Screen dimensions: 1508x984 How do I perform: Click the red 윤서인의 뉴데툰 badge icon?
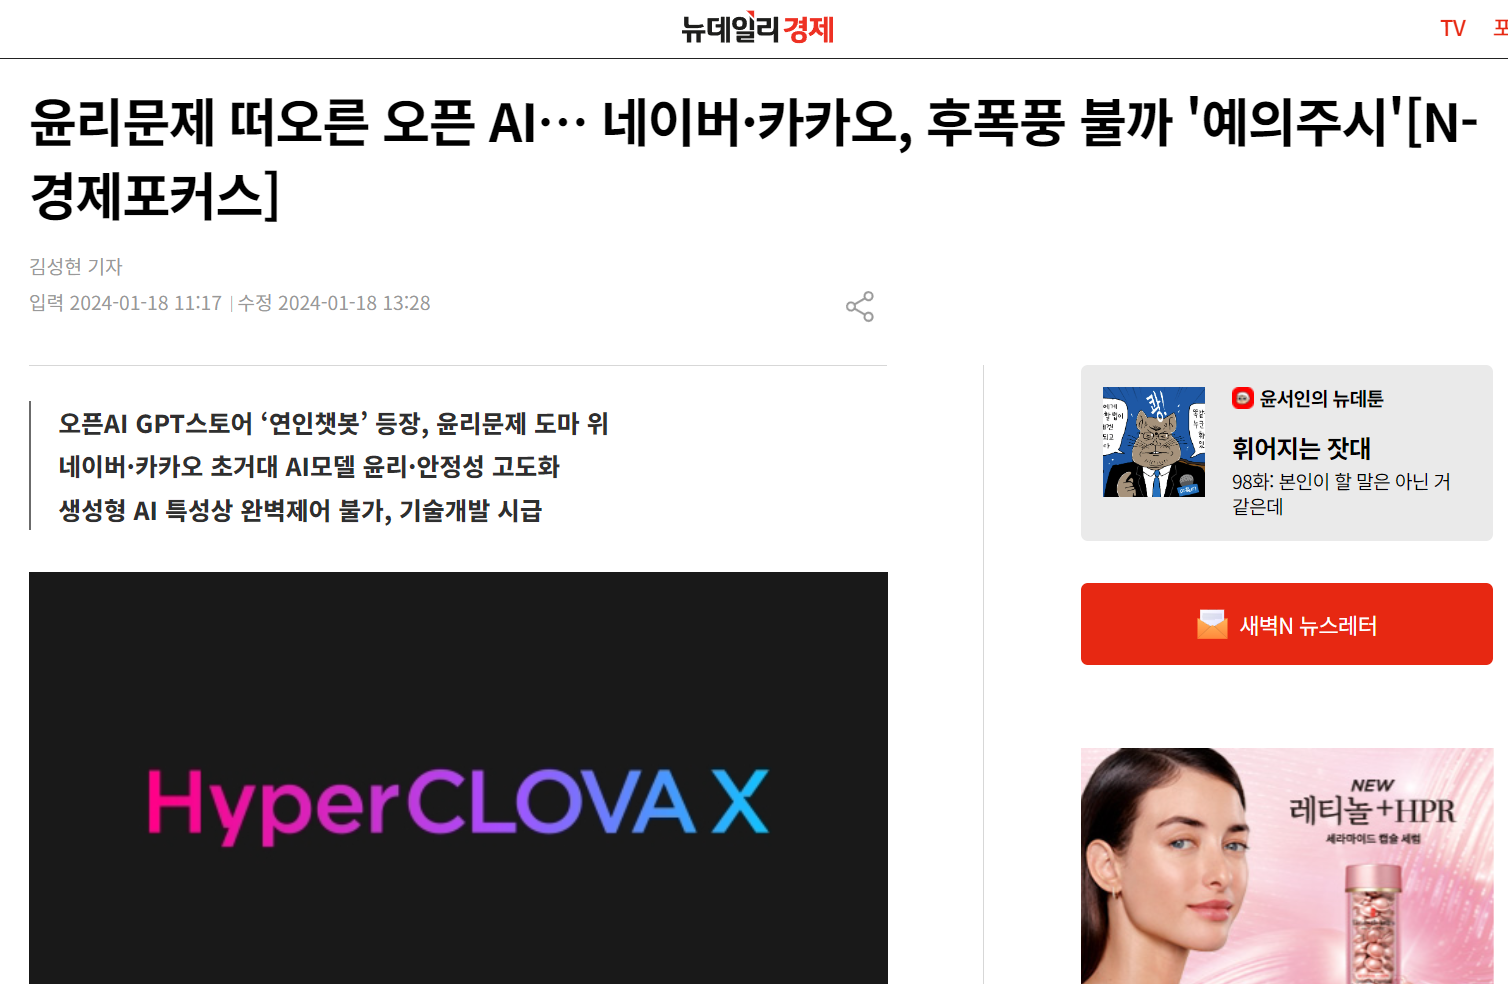click(1243, 398)
